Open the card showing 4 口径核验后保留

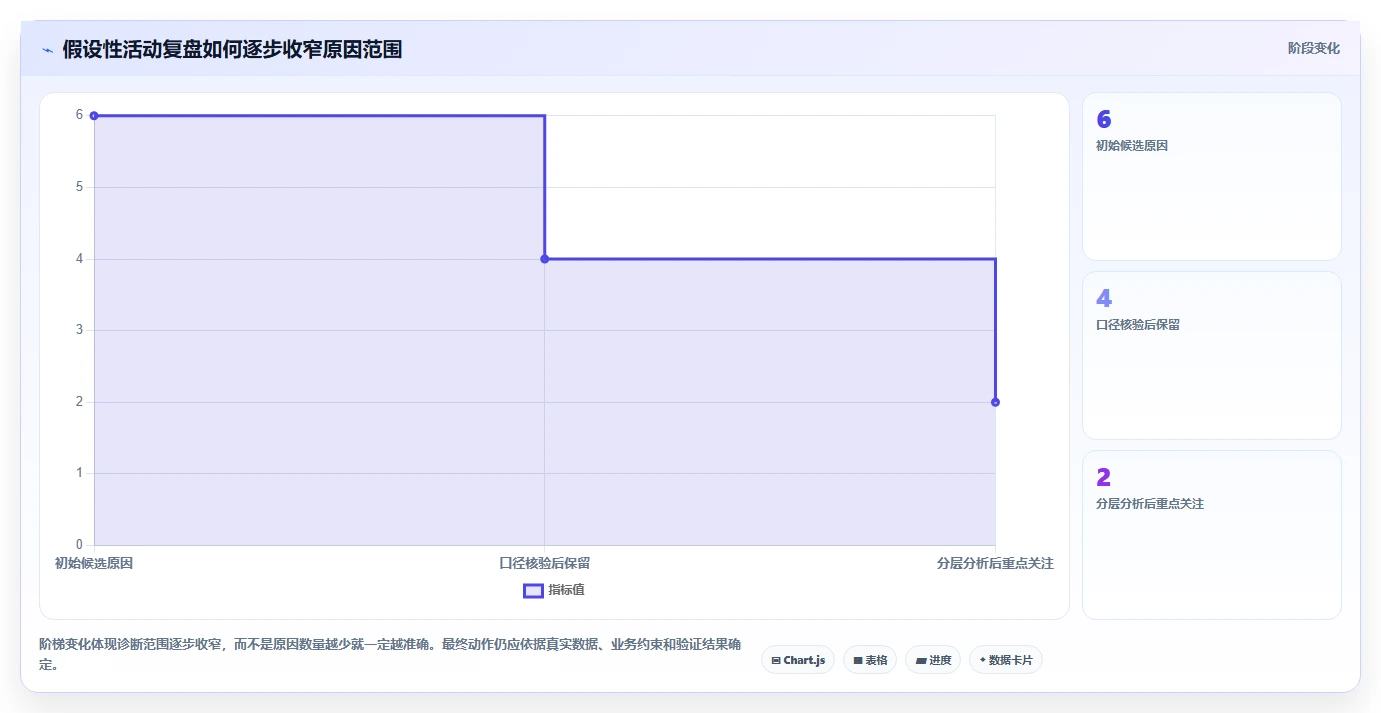click(1211, 355)
